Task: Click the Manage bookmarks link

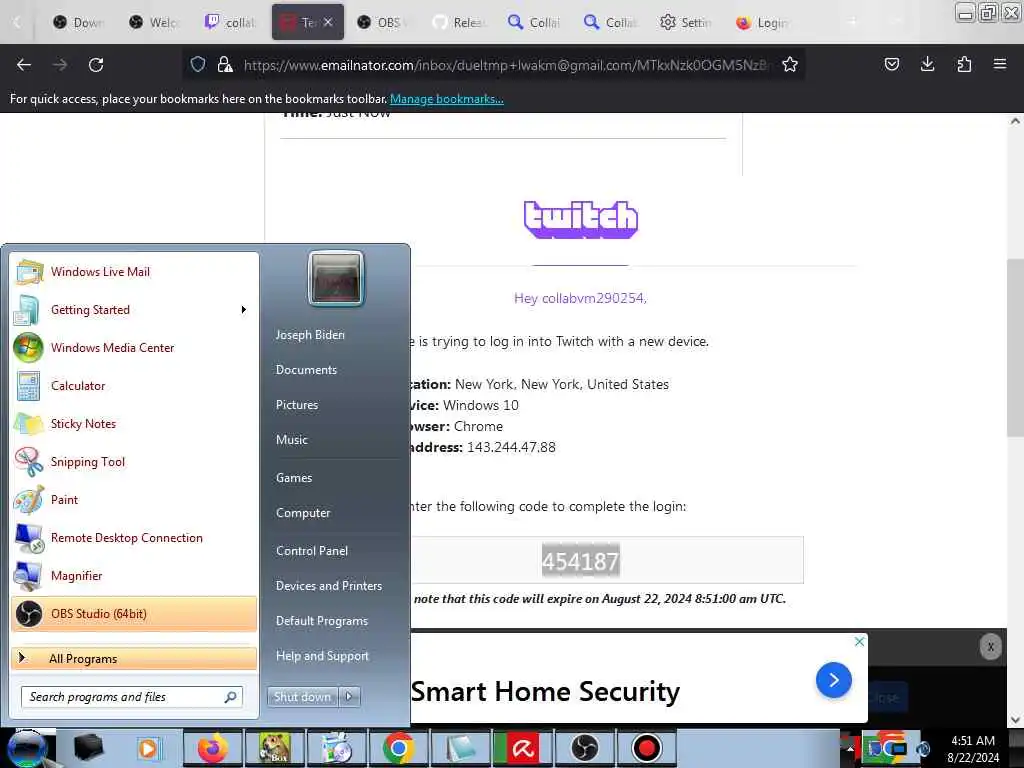Action: tap(447, 99)
